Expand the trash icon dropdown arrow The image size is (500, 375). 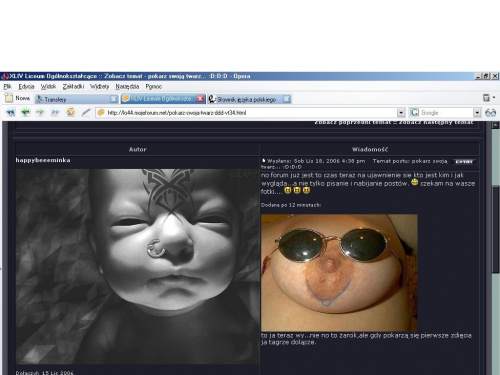tap(494, 98)
